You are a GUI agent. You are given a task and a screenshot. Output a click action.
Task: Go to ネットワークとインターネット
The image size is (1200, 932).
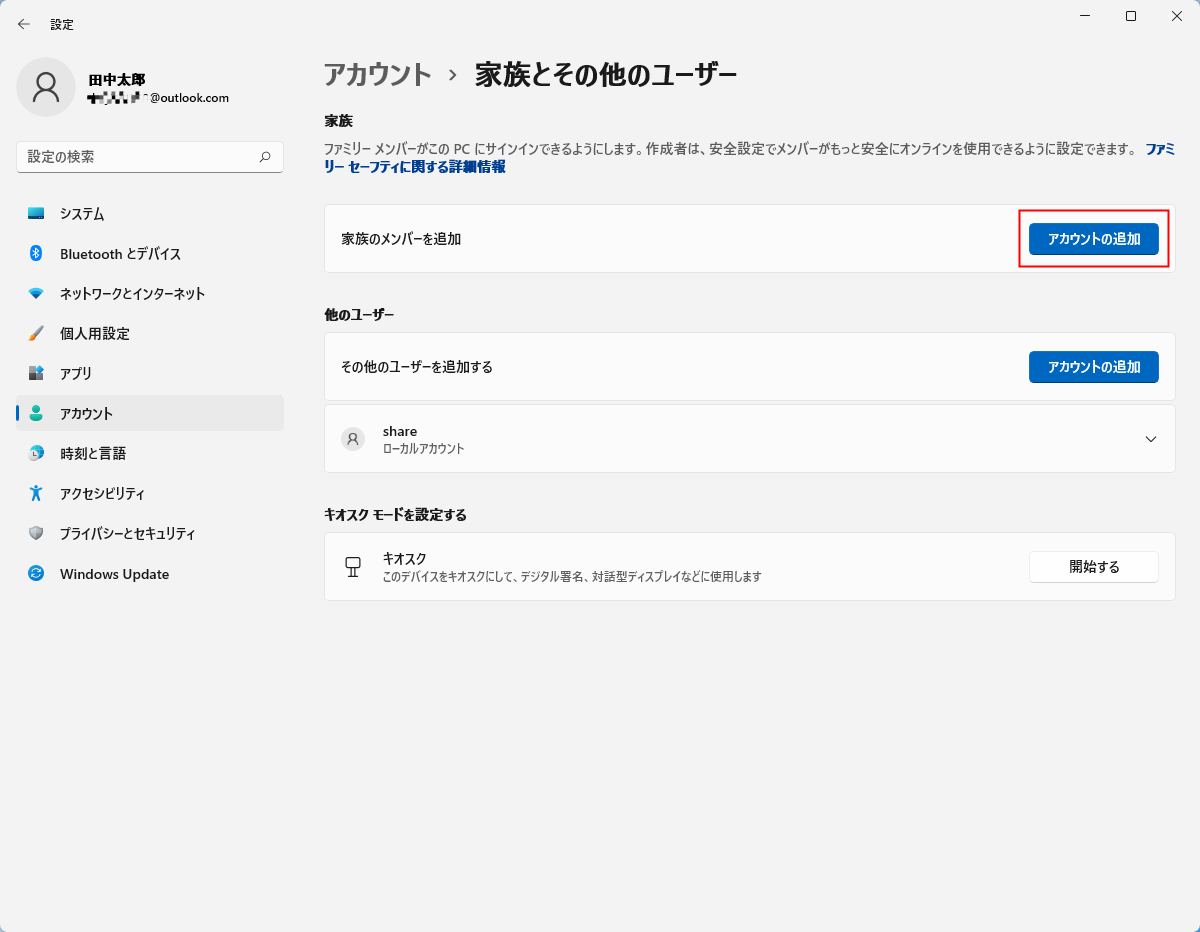(150, 293)
